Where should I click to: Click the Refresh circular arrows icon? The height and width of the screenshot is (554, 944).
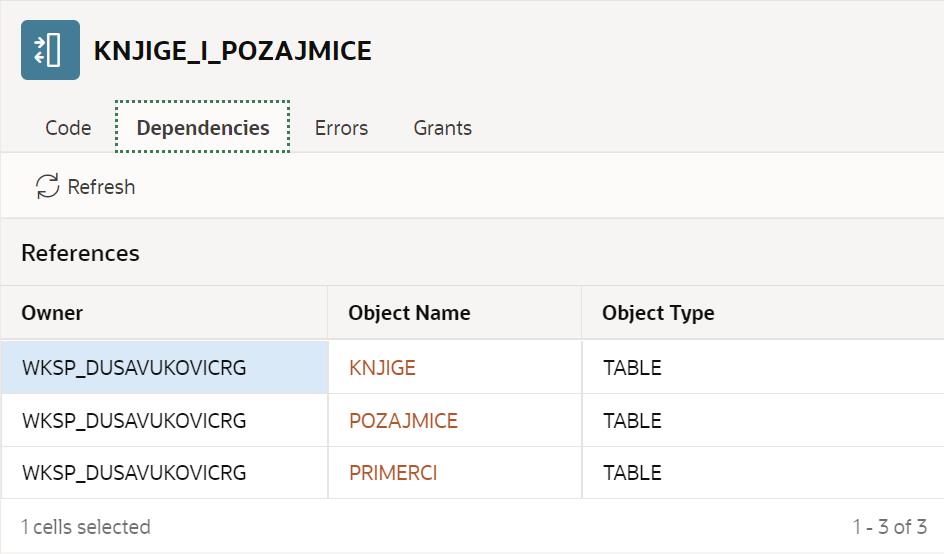pos(47,186)
